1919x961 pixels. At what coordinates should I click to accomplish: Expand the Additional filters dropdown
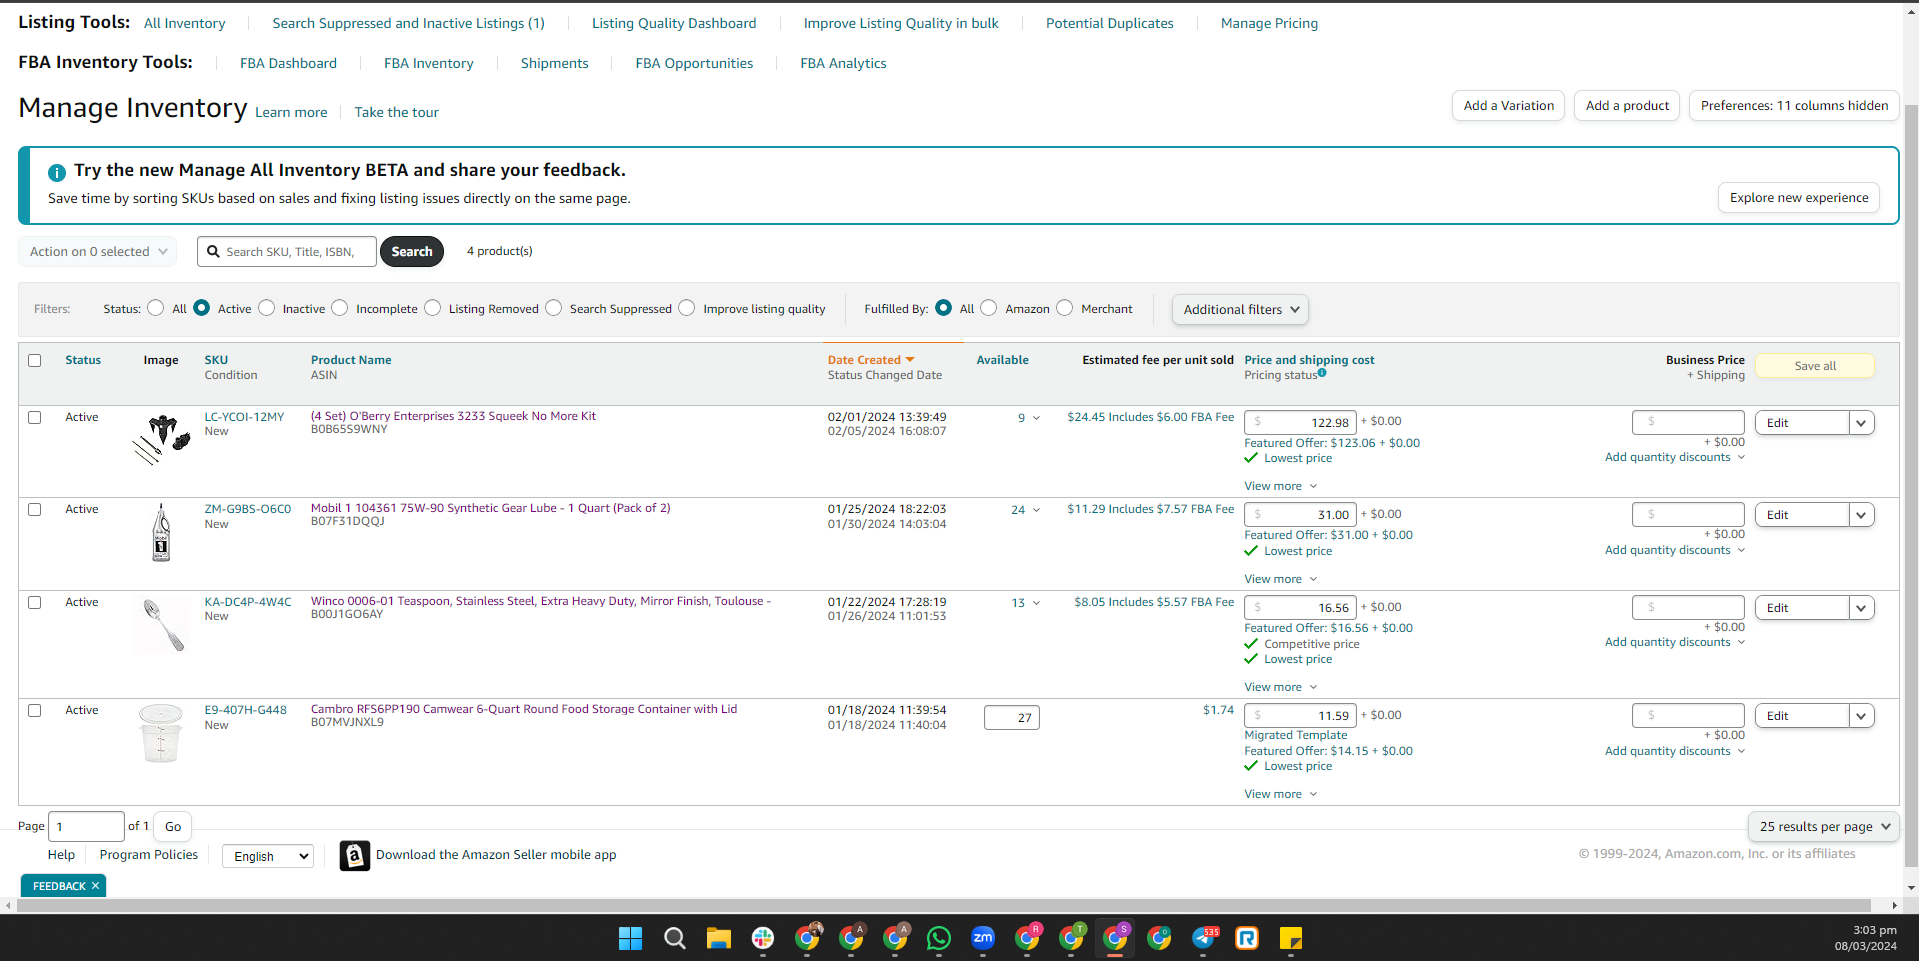(x=1240, y=310)
